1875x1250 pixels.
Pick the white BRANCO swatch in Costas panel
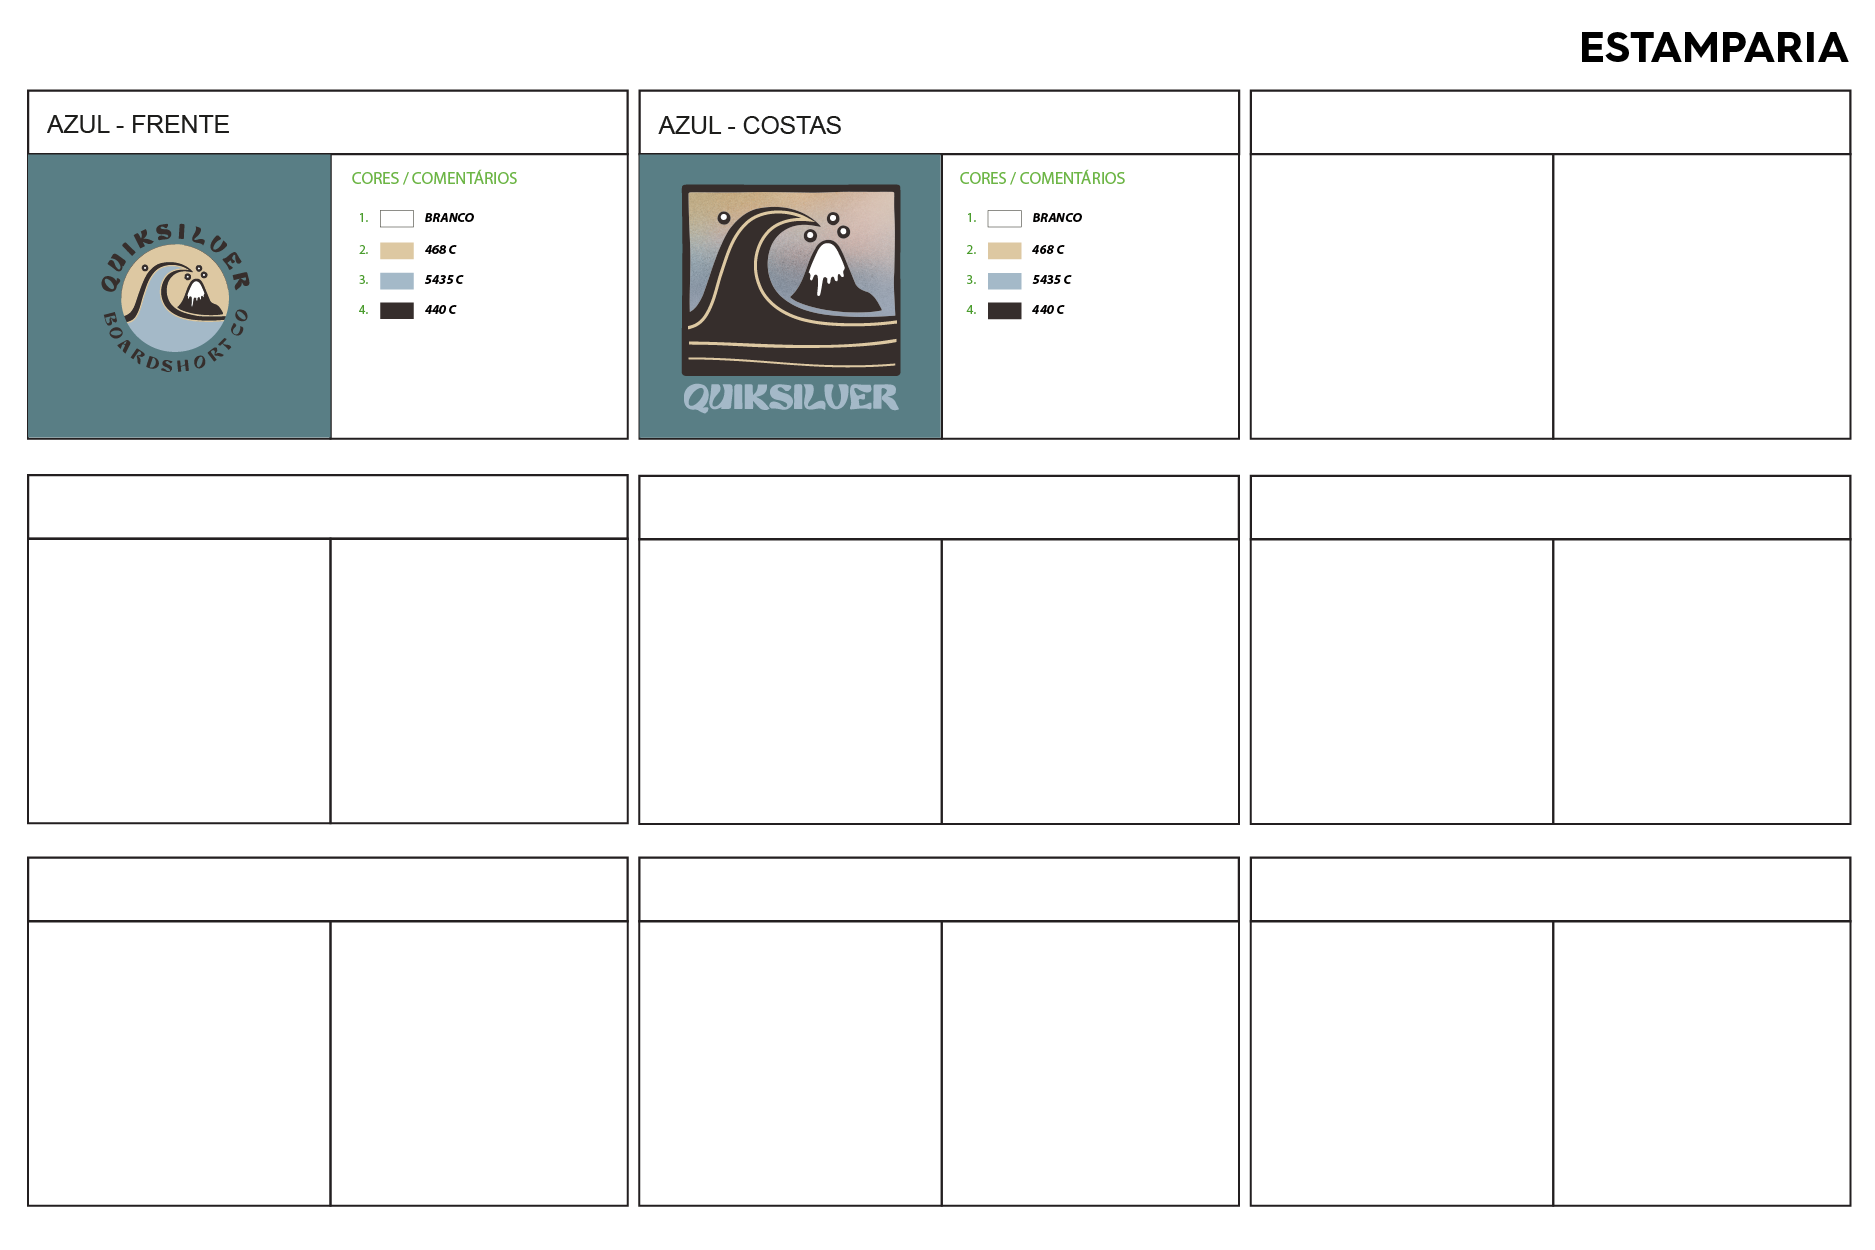(1005, 218)
